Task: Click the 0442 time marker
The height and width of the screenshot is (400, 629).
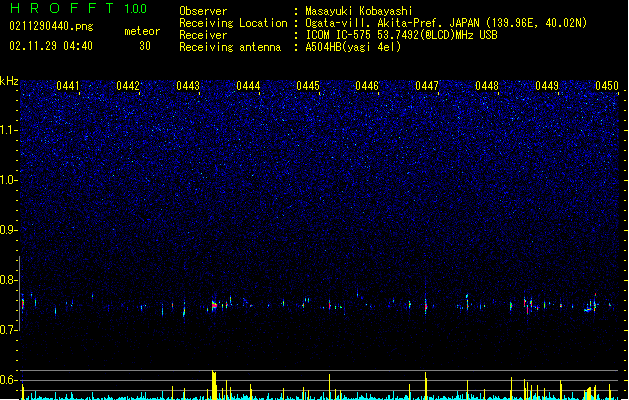Action: [x=128, y=86]
